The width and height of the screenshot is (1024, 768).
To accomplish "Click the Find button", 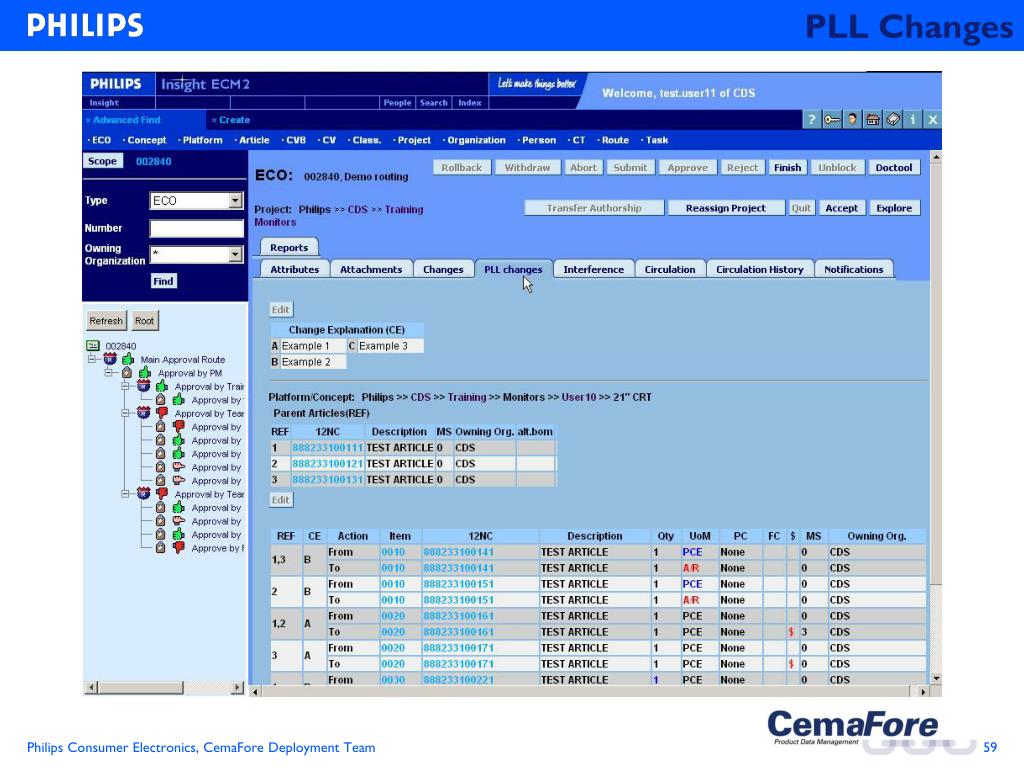I will pyautogui.click(x=163, y=281).
